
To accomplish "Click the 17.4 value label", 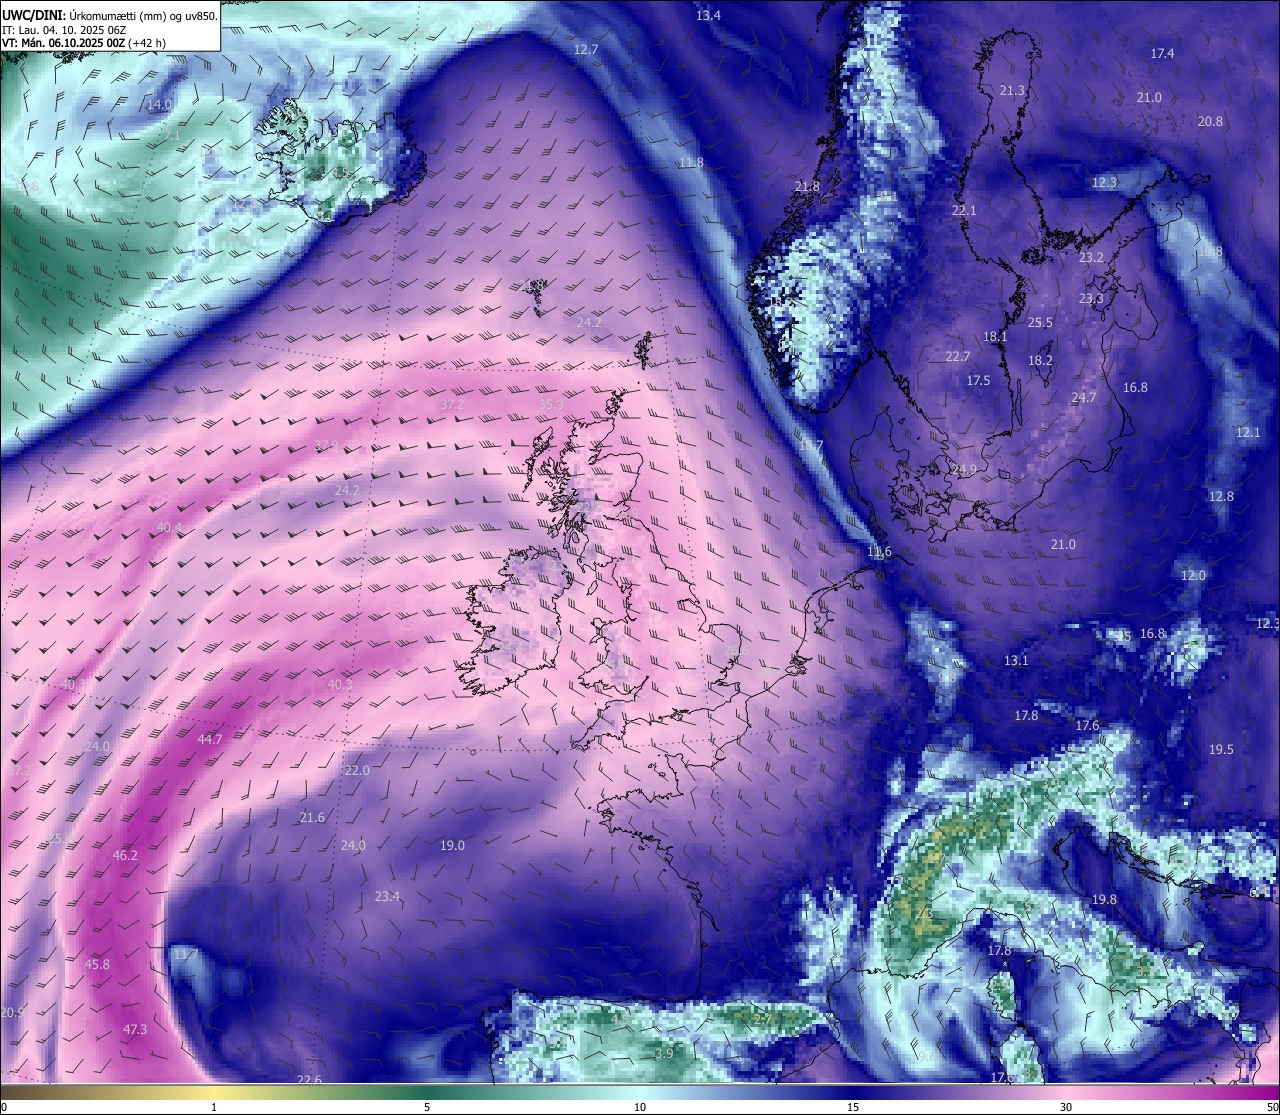I will tap(1162, 53).
